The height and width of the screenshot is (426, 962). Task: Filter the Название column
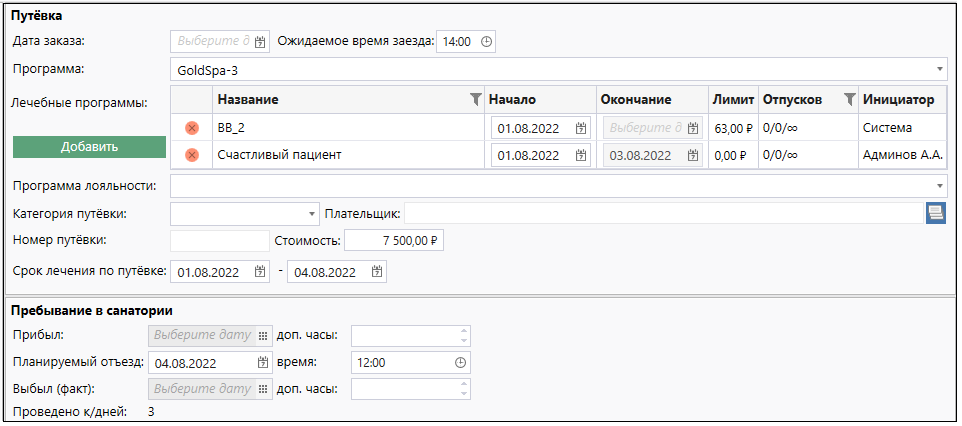tap(475, 100)
